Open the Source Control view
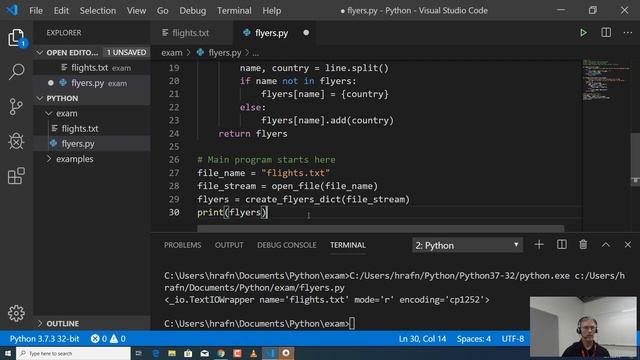The height and width of the screenshot is (360, 640). point(16,107)
